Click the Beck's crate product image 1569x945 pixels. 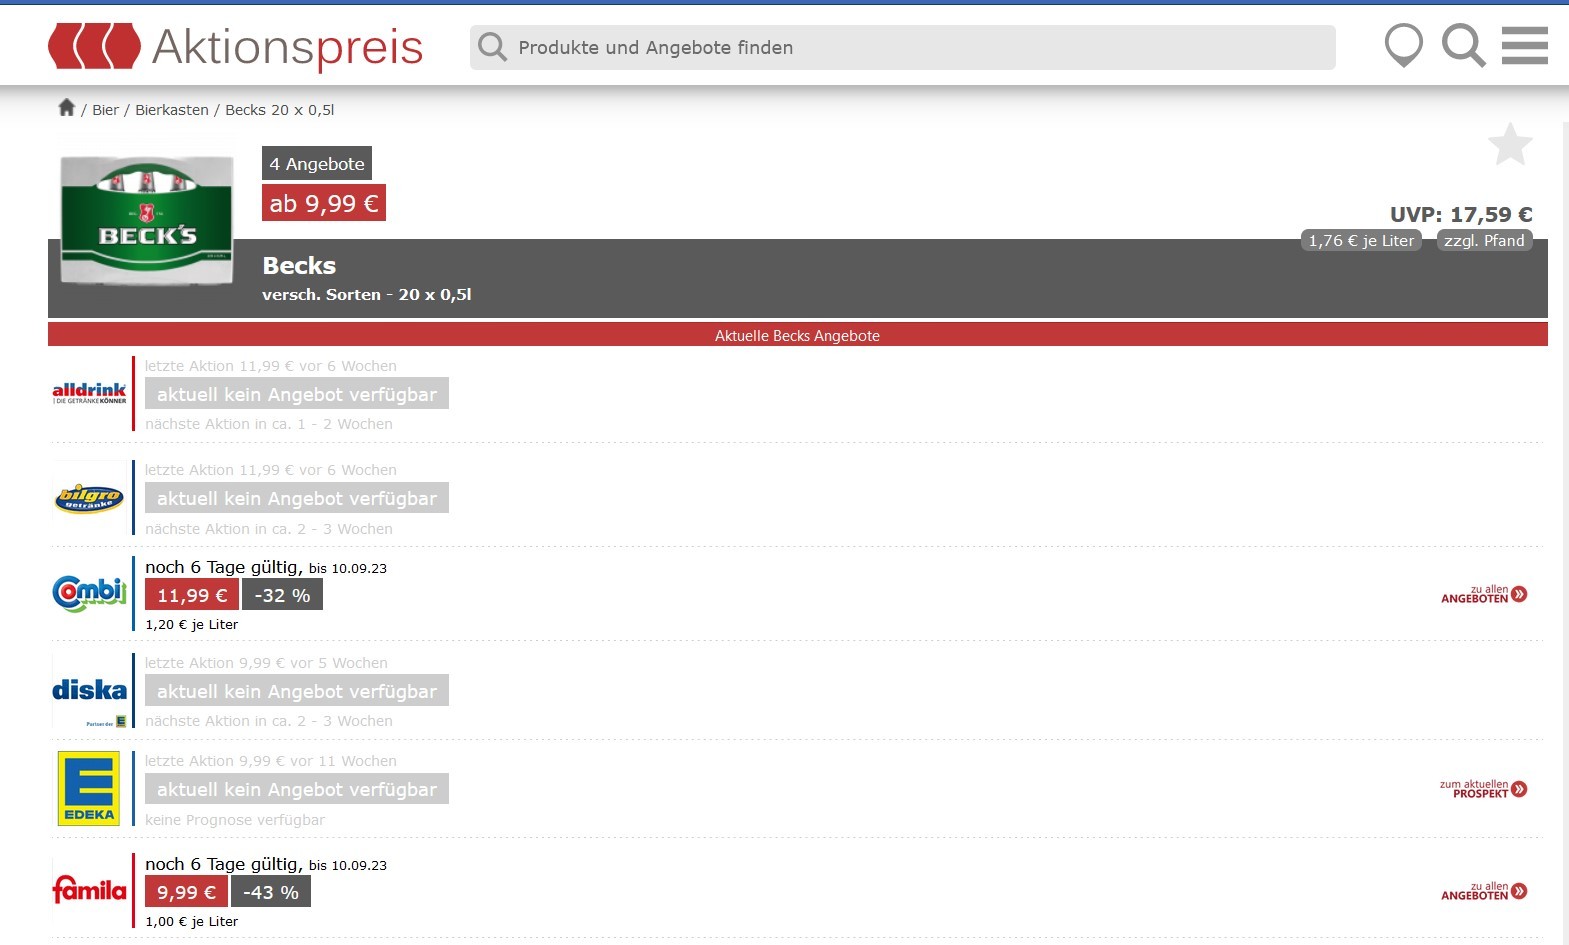147,220
